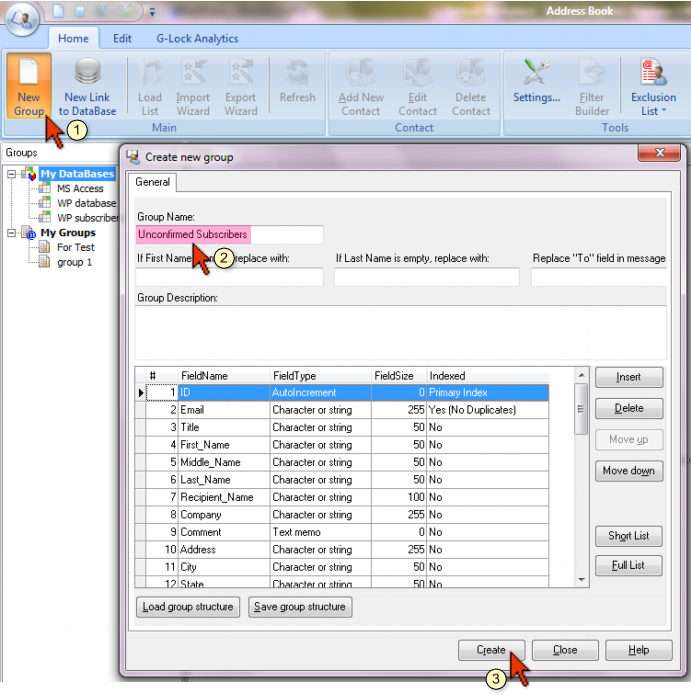Open New Link to DataBase
The image size is (691, 695).
pos(87,87)
